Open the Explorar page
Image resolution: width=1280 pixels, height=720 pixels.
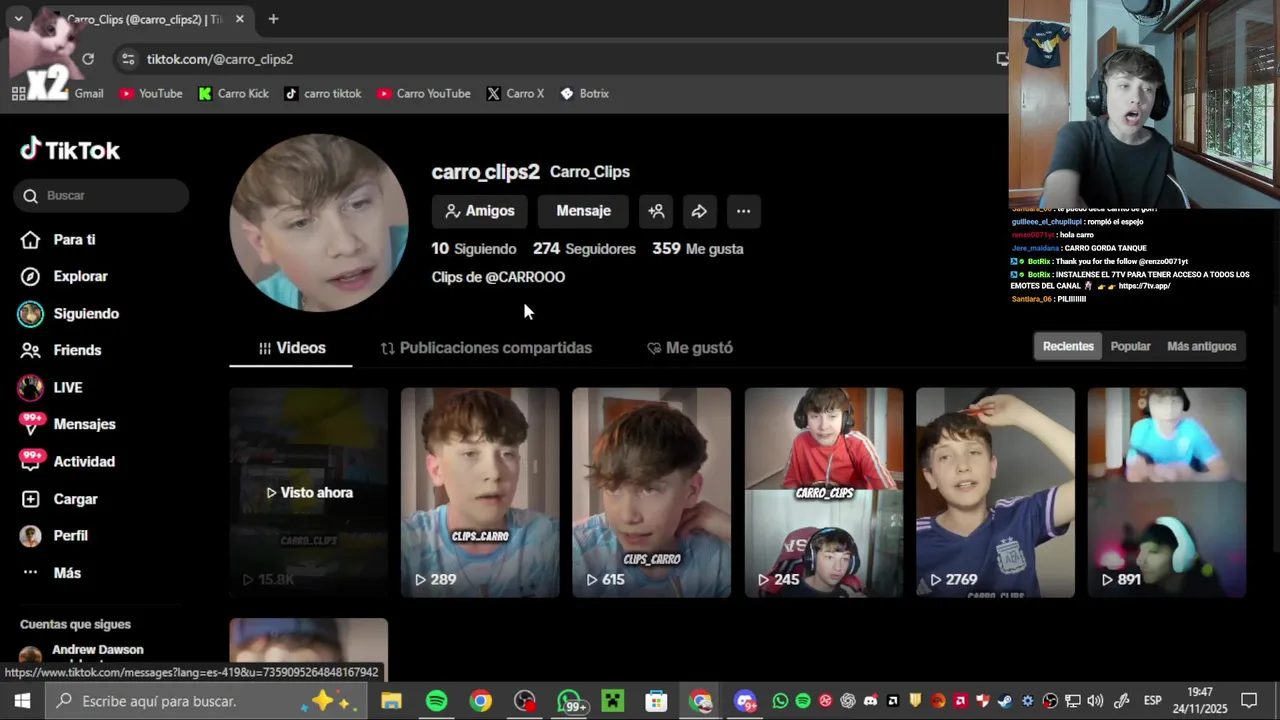[x=64, y=276]
